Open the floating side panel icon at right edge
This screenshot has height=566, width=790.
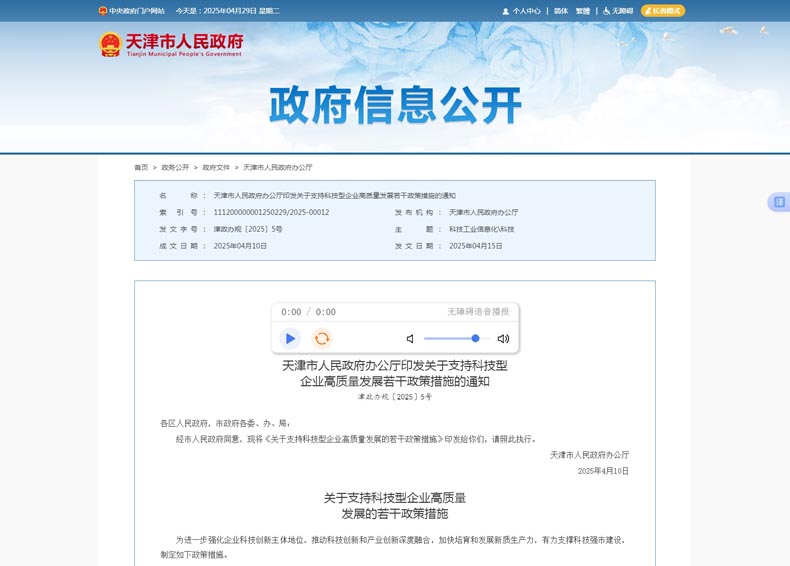point(779,202)
